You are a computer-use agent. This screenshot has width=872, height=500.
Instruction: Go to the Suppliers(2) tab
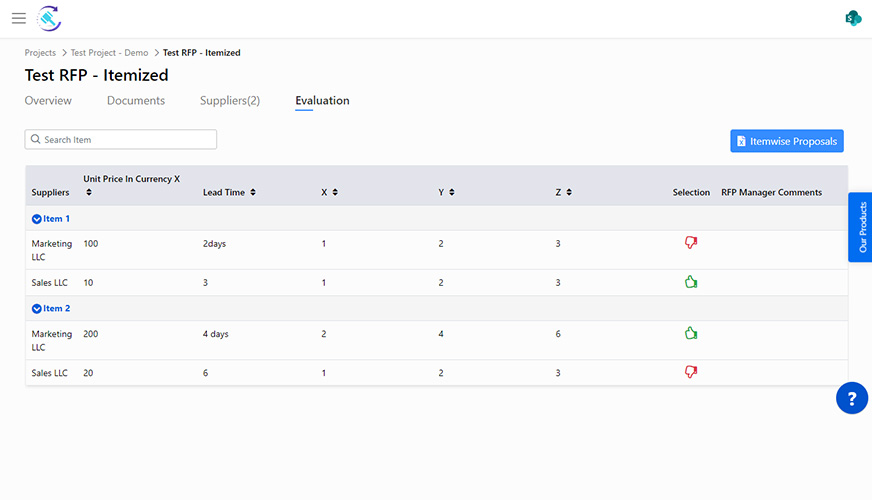pos(230,101)
